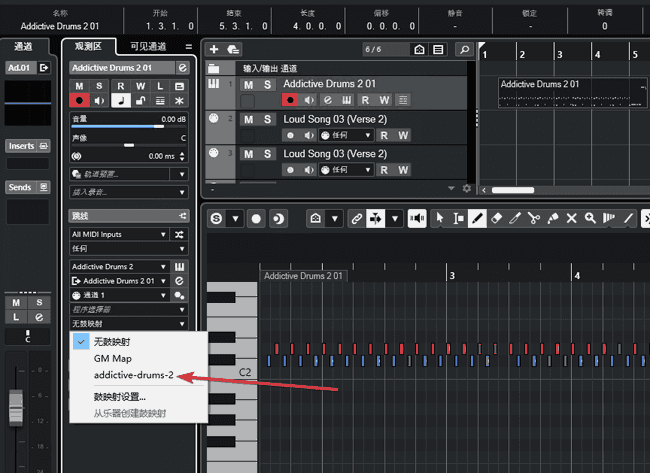
Task: Click the channel volume fader handle
Action: [16, 408]
